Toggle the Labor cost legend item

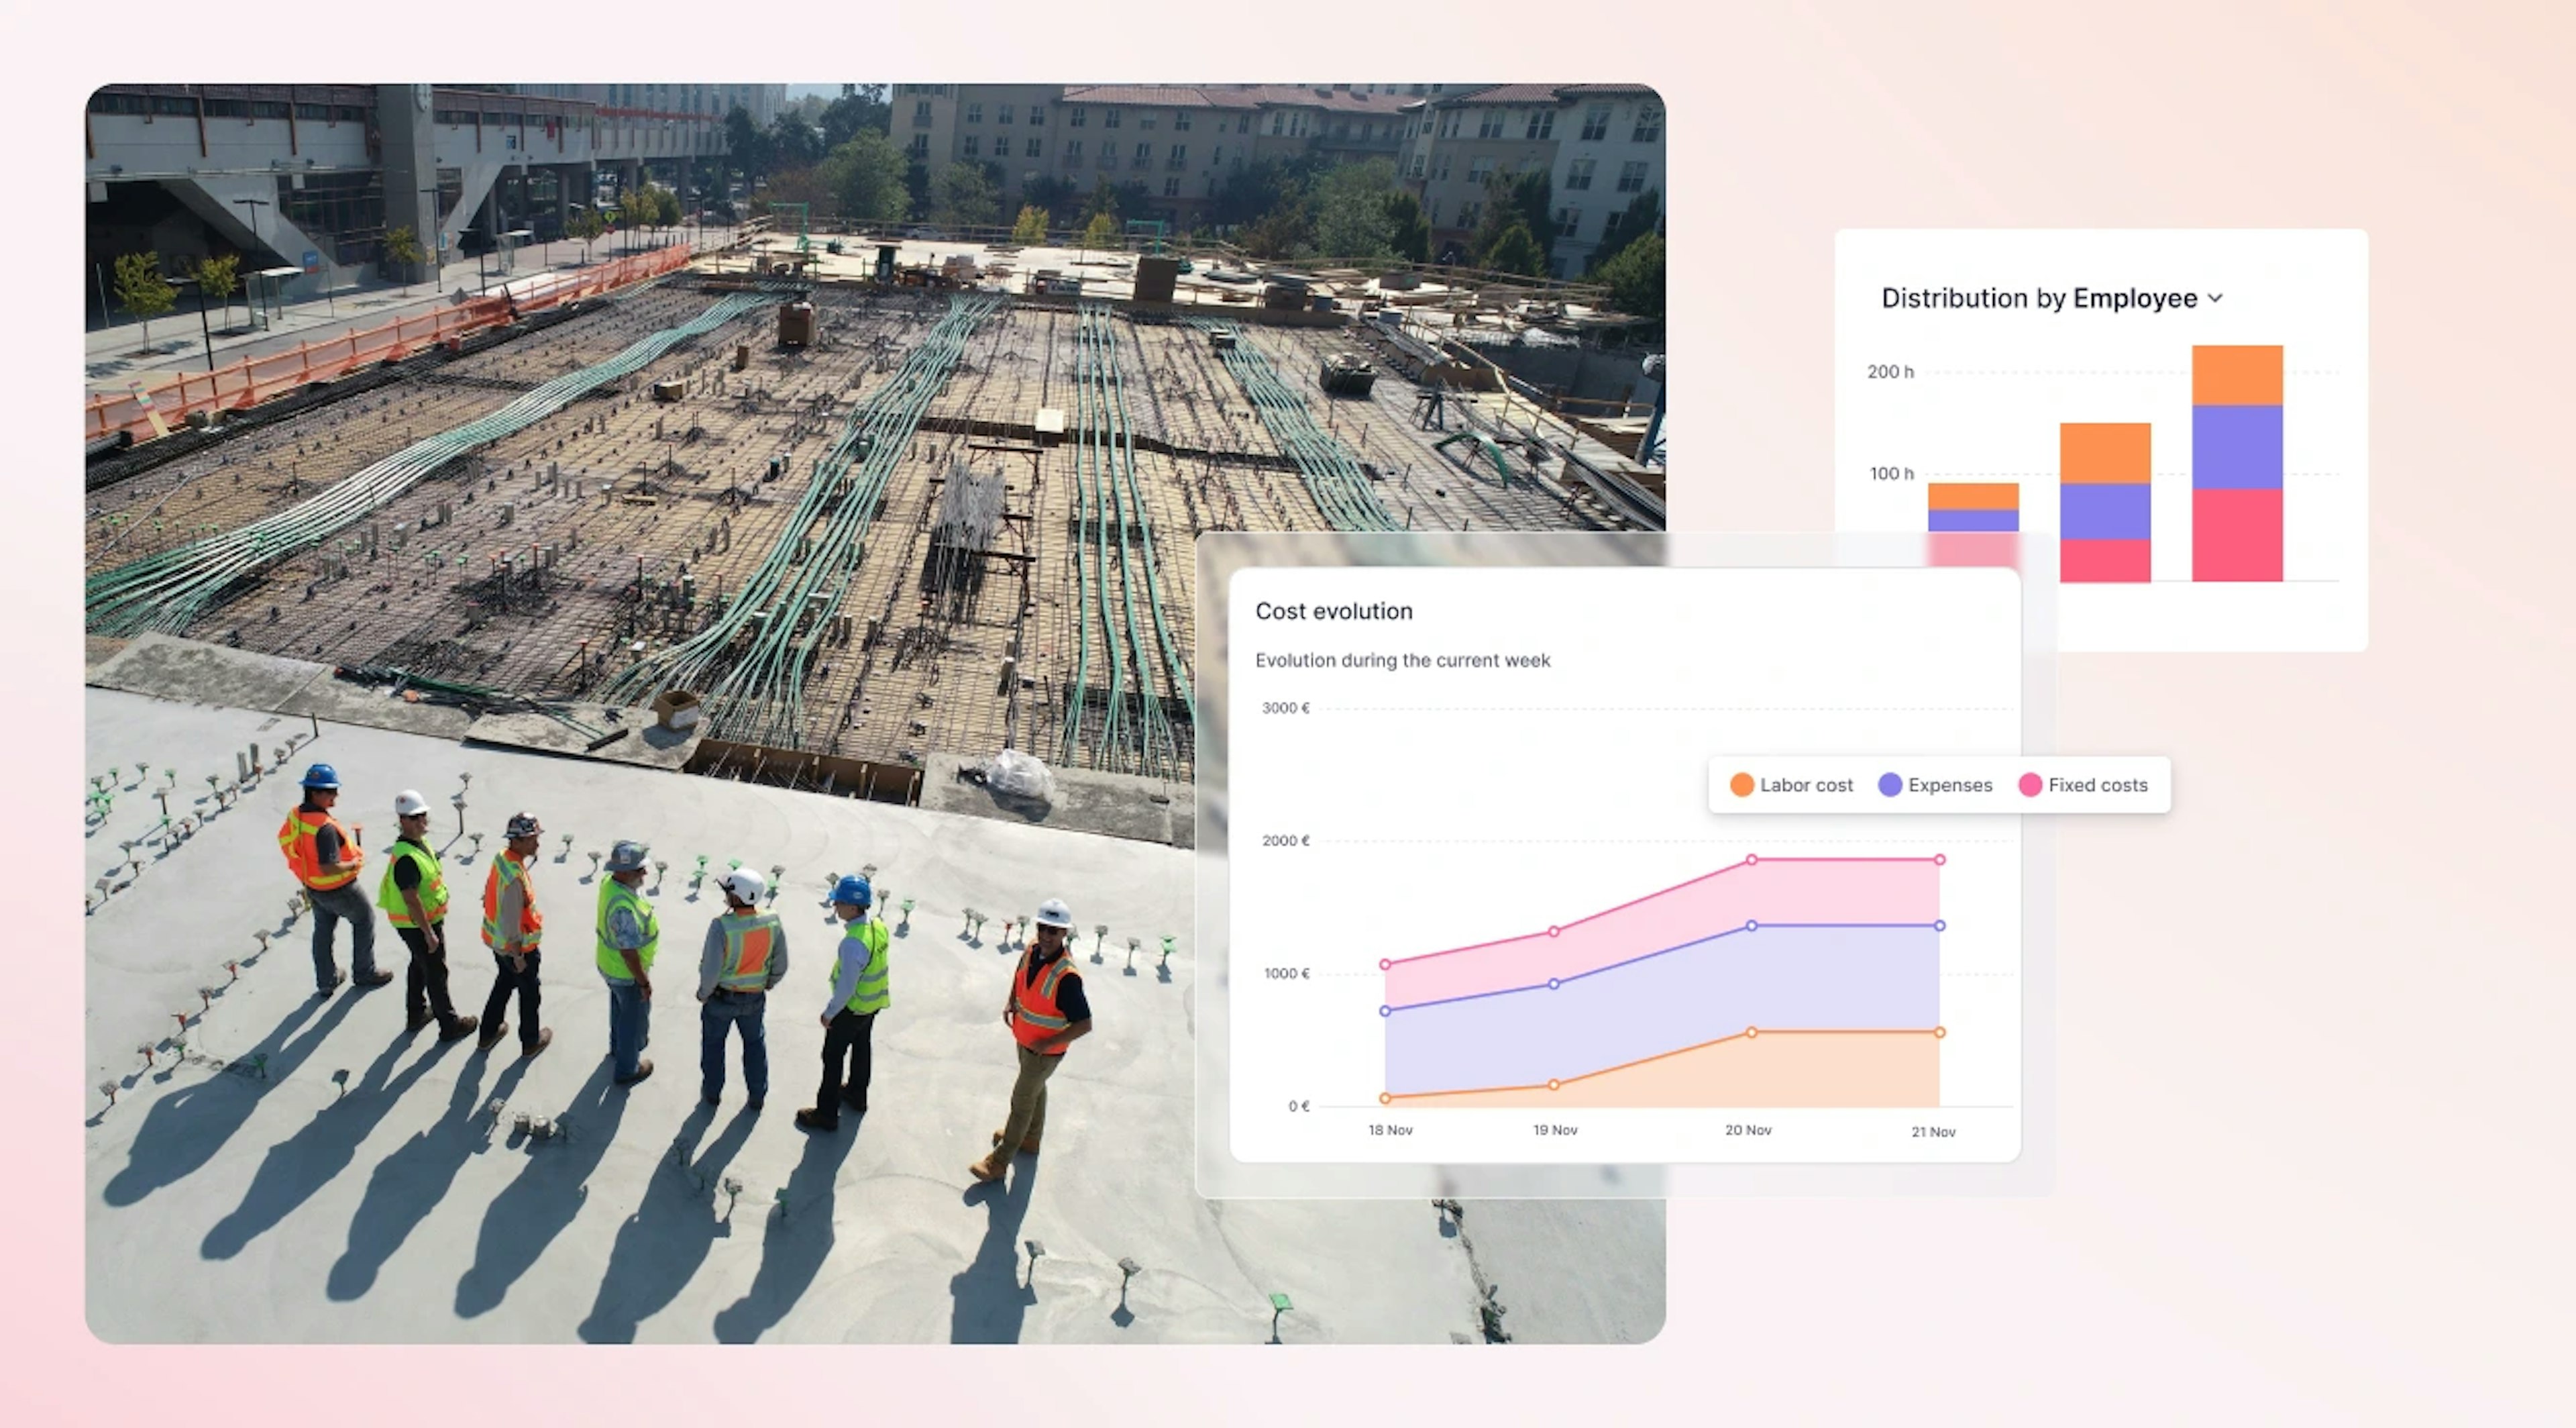[1791, 785]
